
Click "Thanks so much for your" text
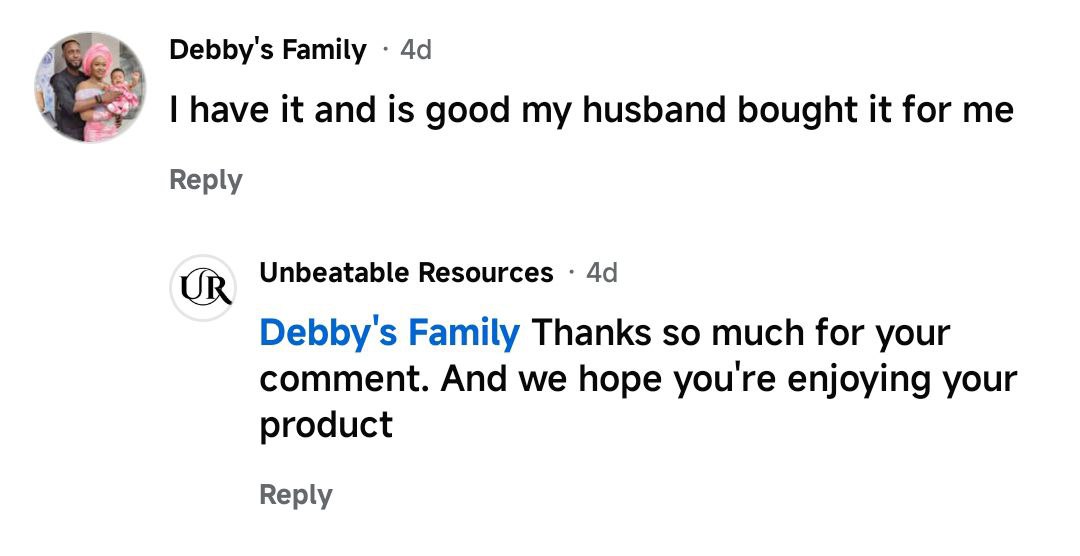[740, 332]
